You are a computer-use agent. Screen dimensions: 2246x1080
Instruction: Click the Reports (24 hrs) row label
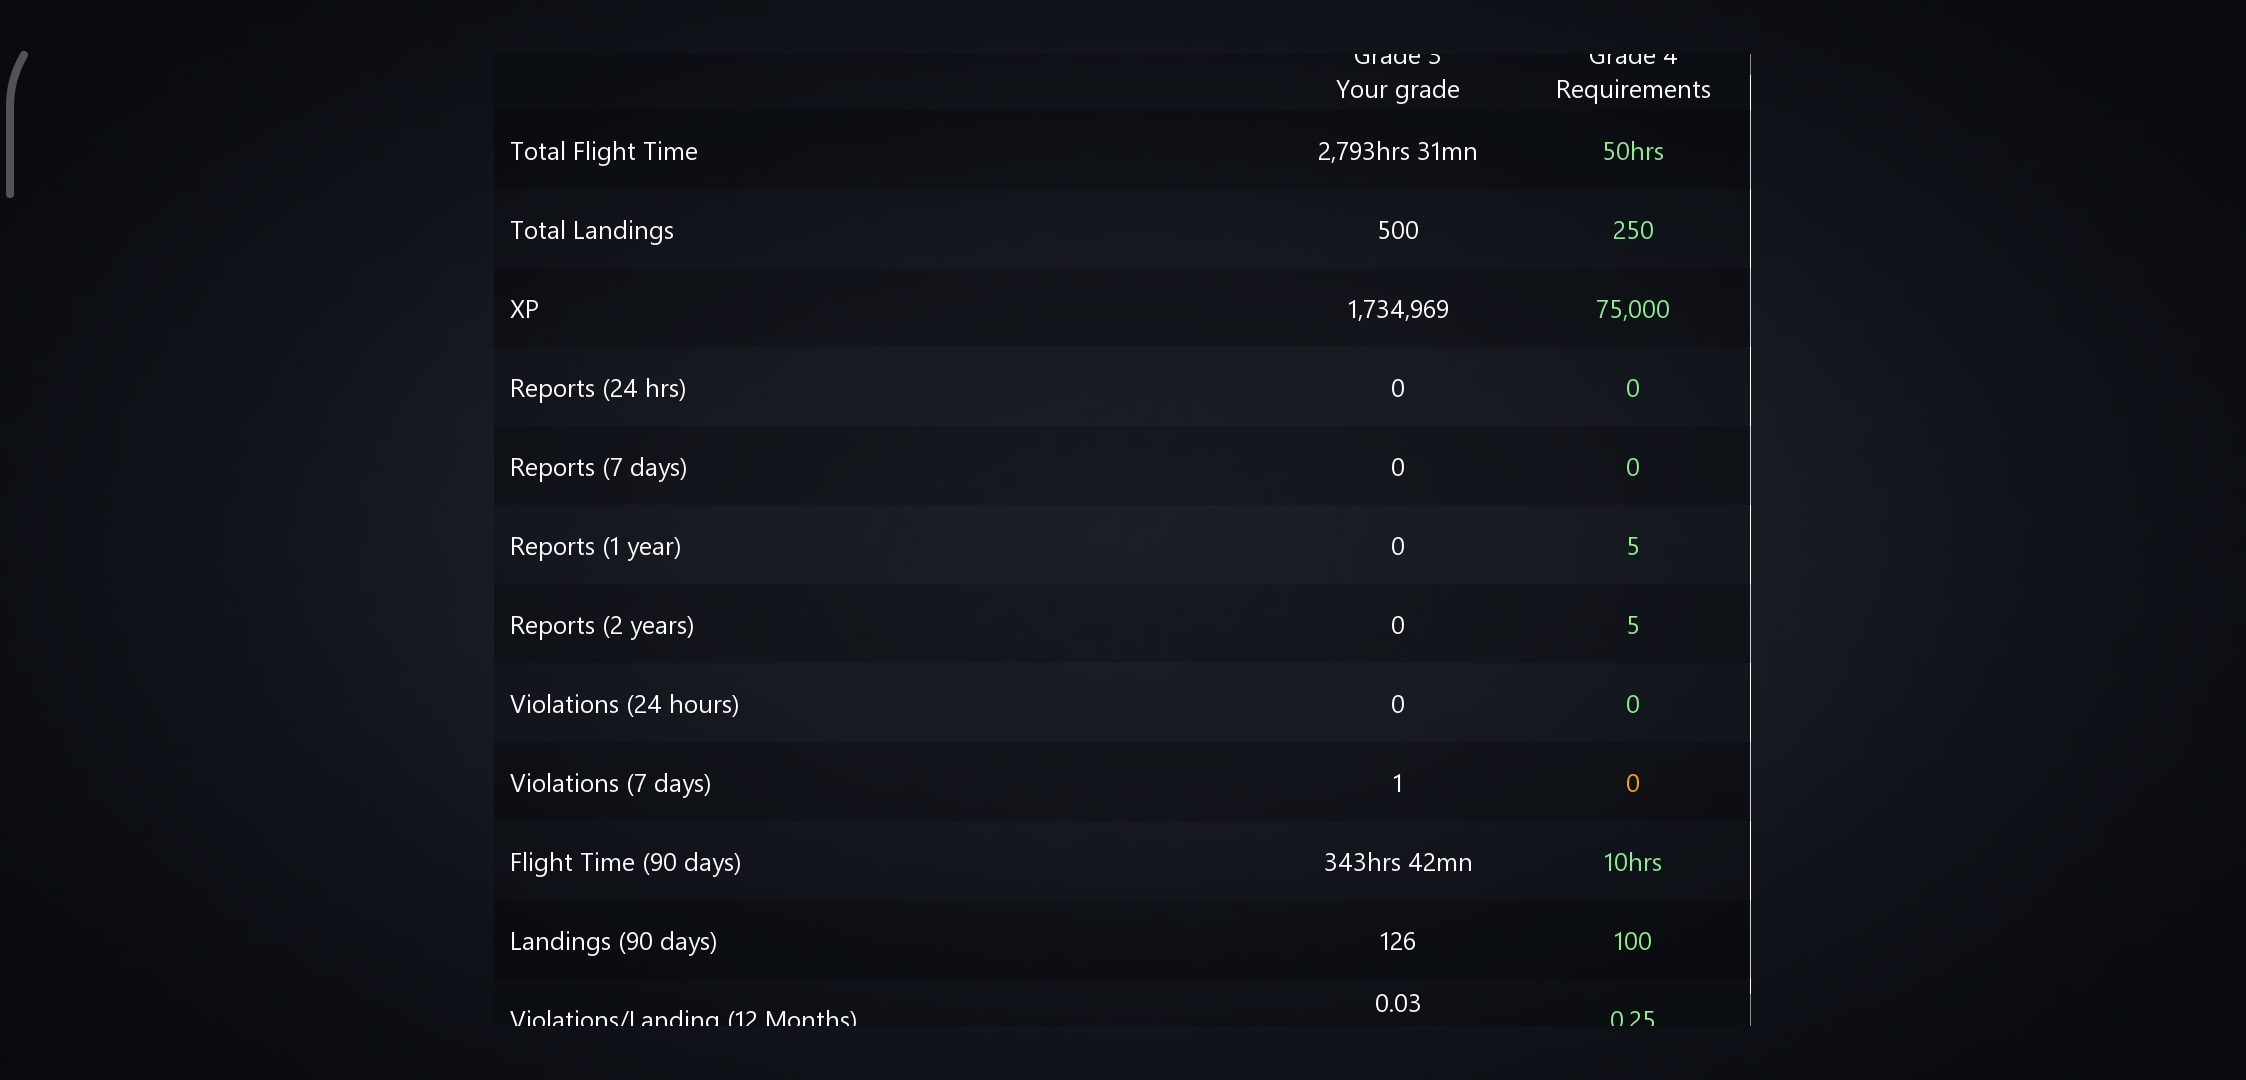tap(598, 388)
